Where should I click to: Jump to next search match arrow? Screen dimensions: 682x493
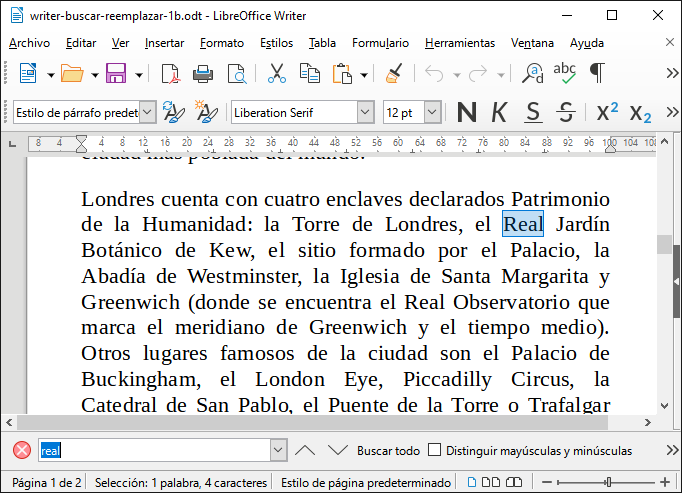pyautogui.click(x=339, y=450)
